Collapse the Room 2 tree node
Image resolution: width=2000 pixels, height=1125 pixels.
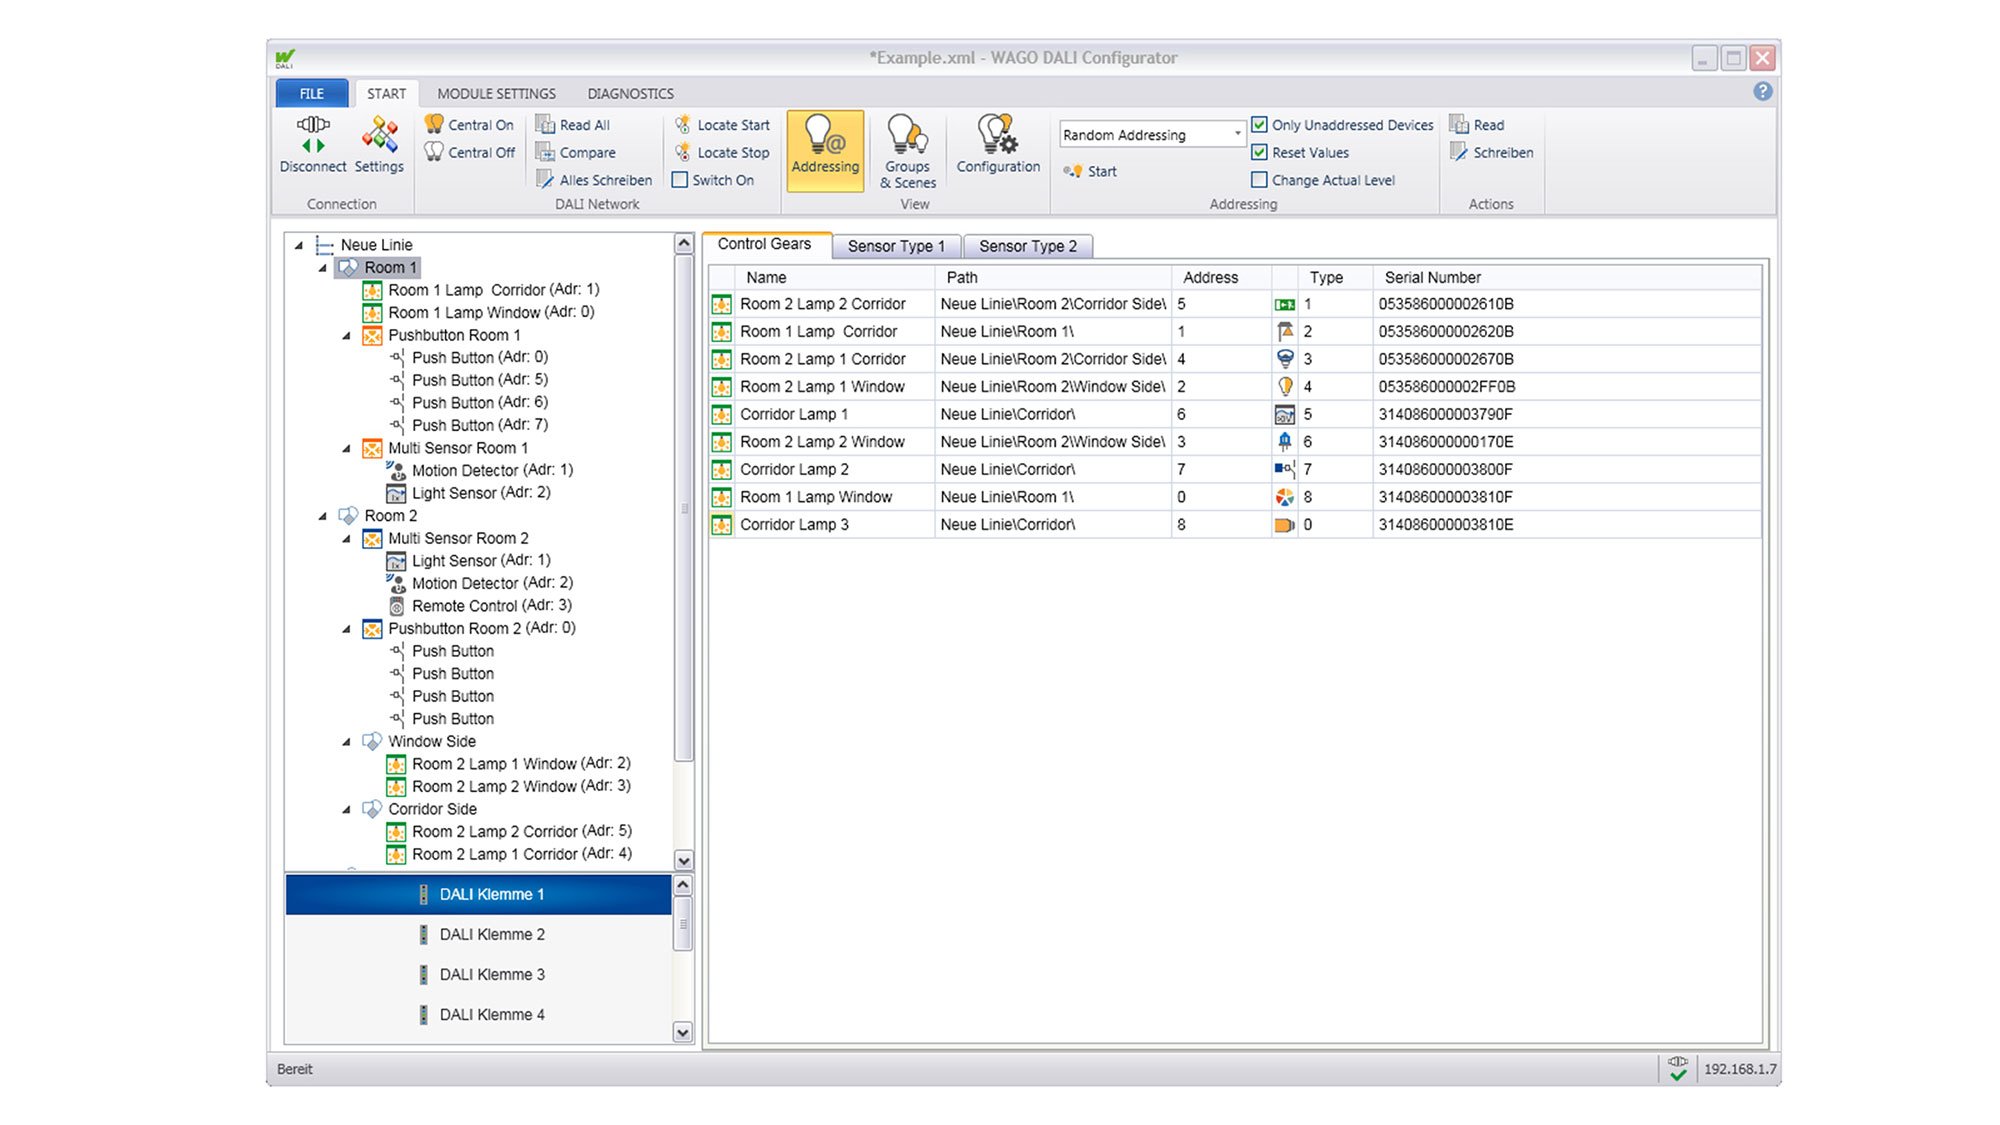(322, 516)
